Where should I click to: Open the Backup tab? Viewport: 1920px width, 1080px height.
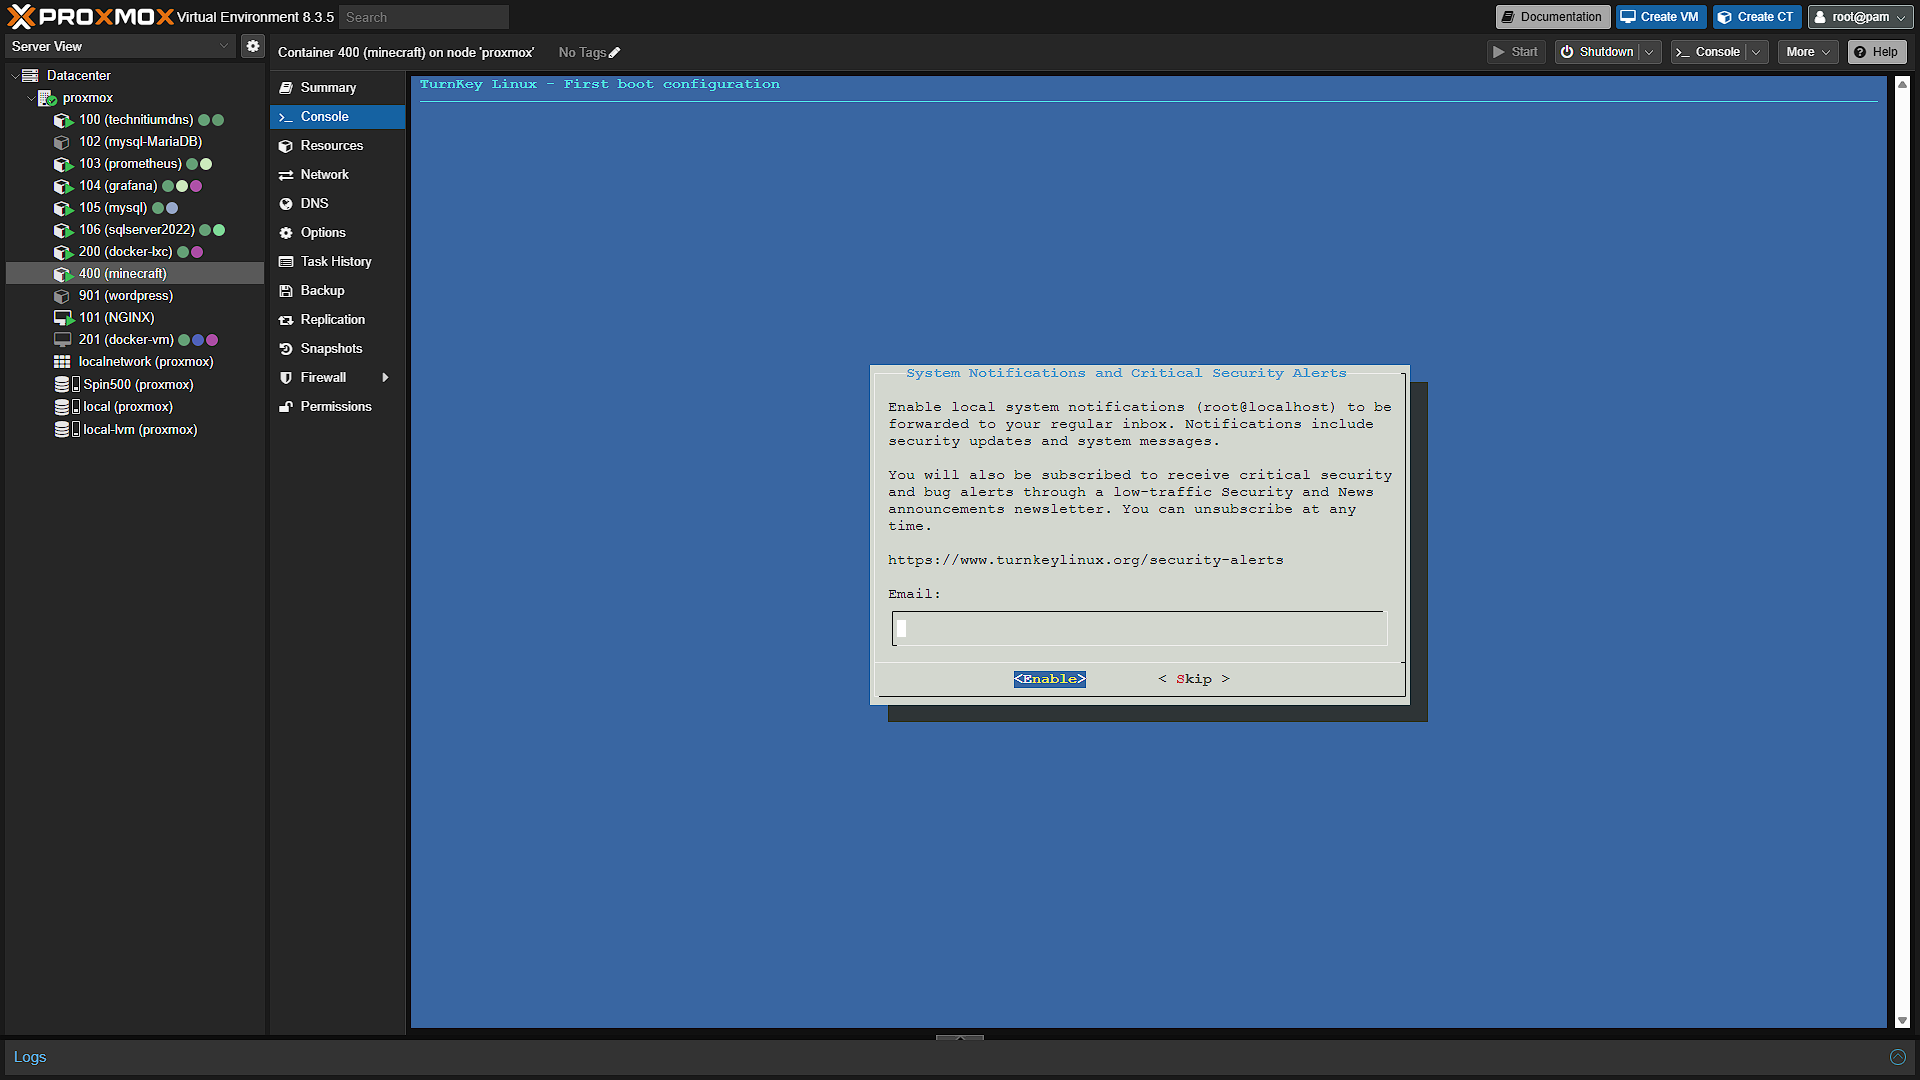(x=337, y=290)
